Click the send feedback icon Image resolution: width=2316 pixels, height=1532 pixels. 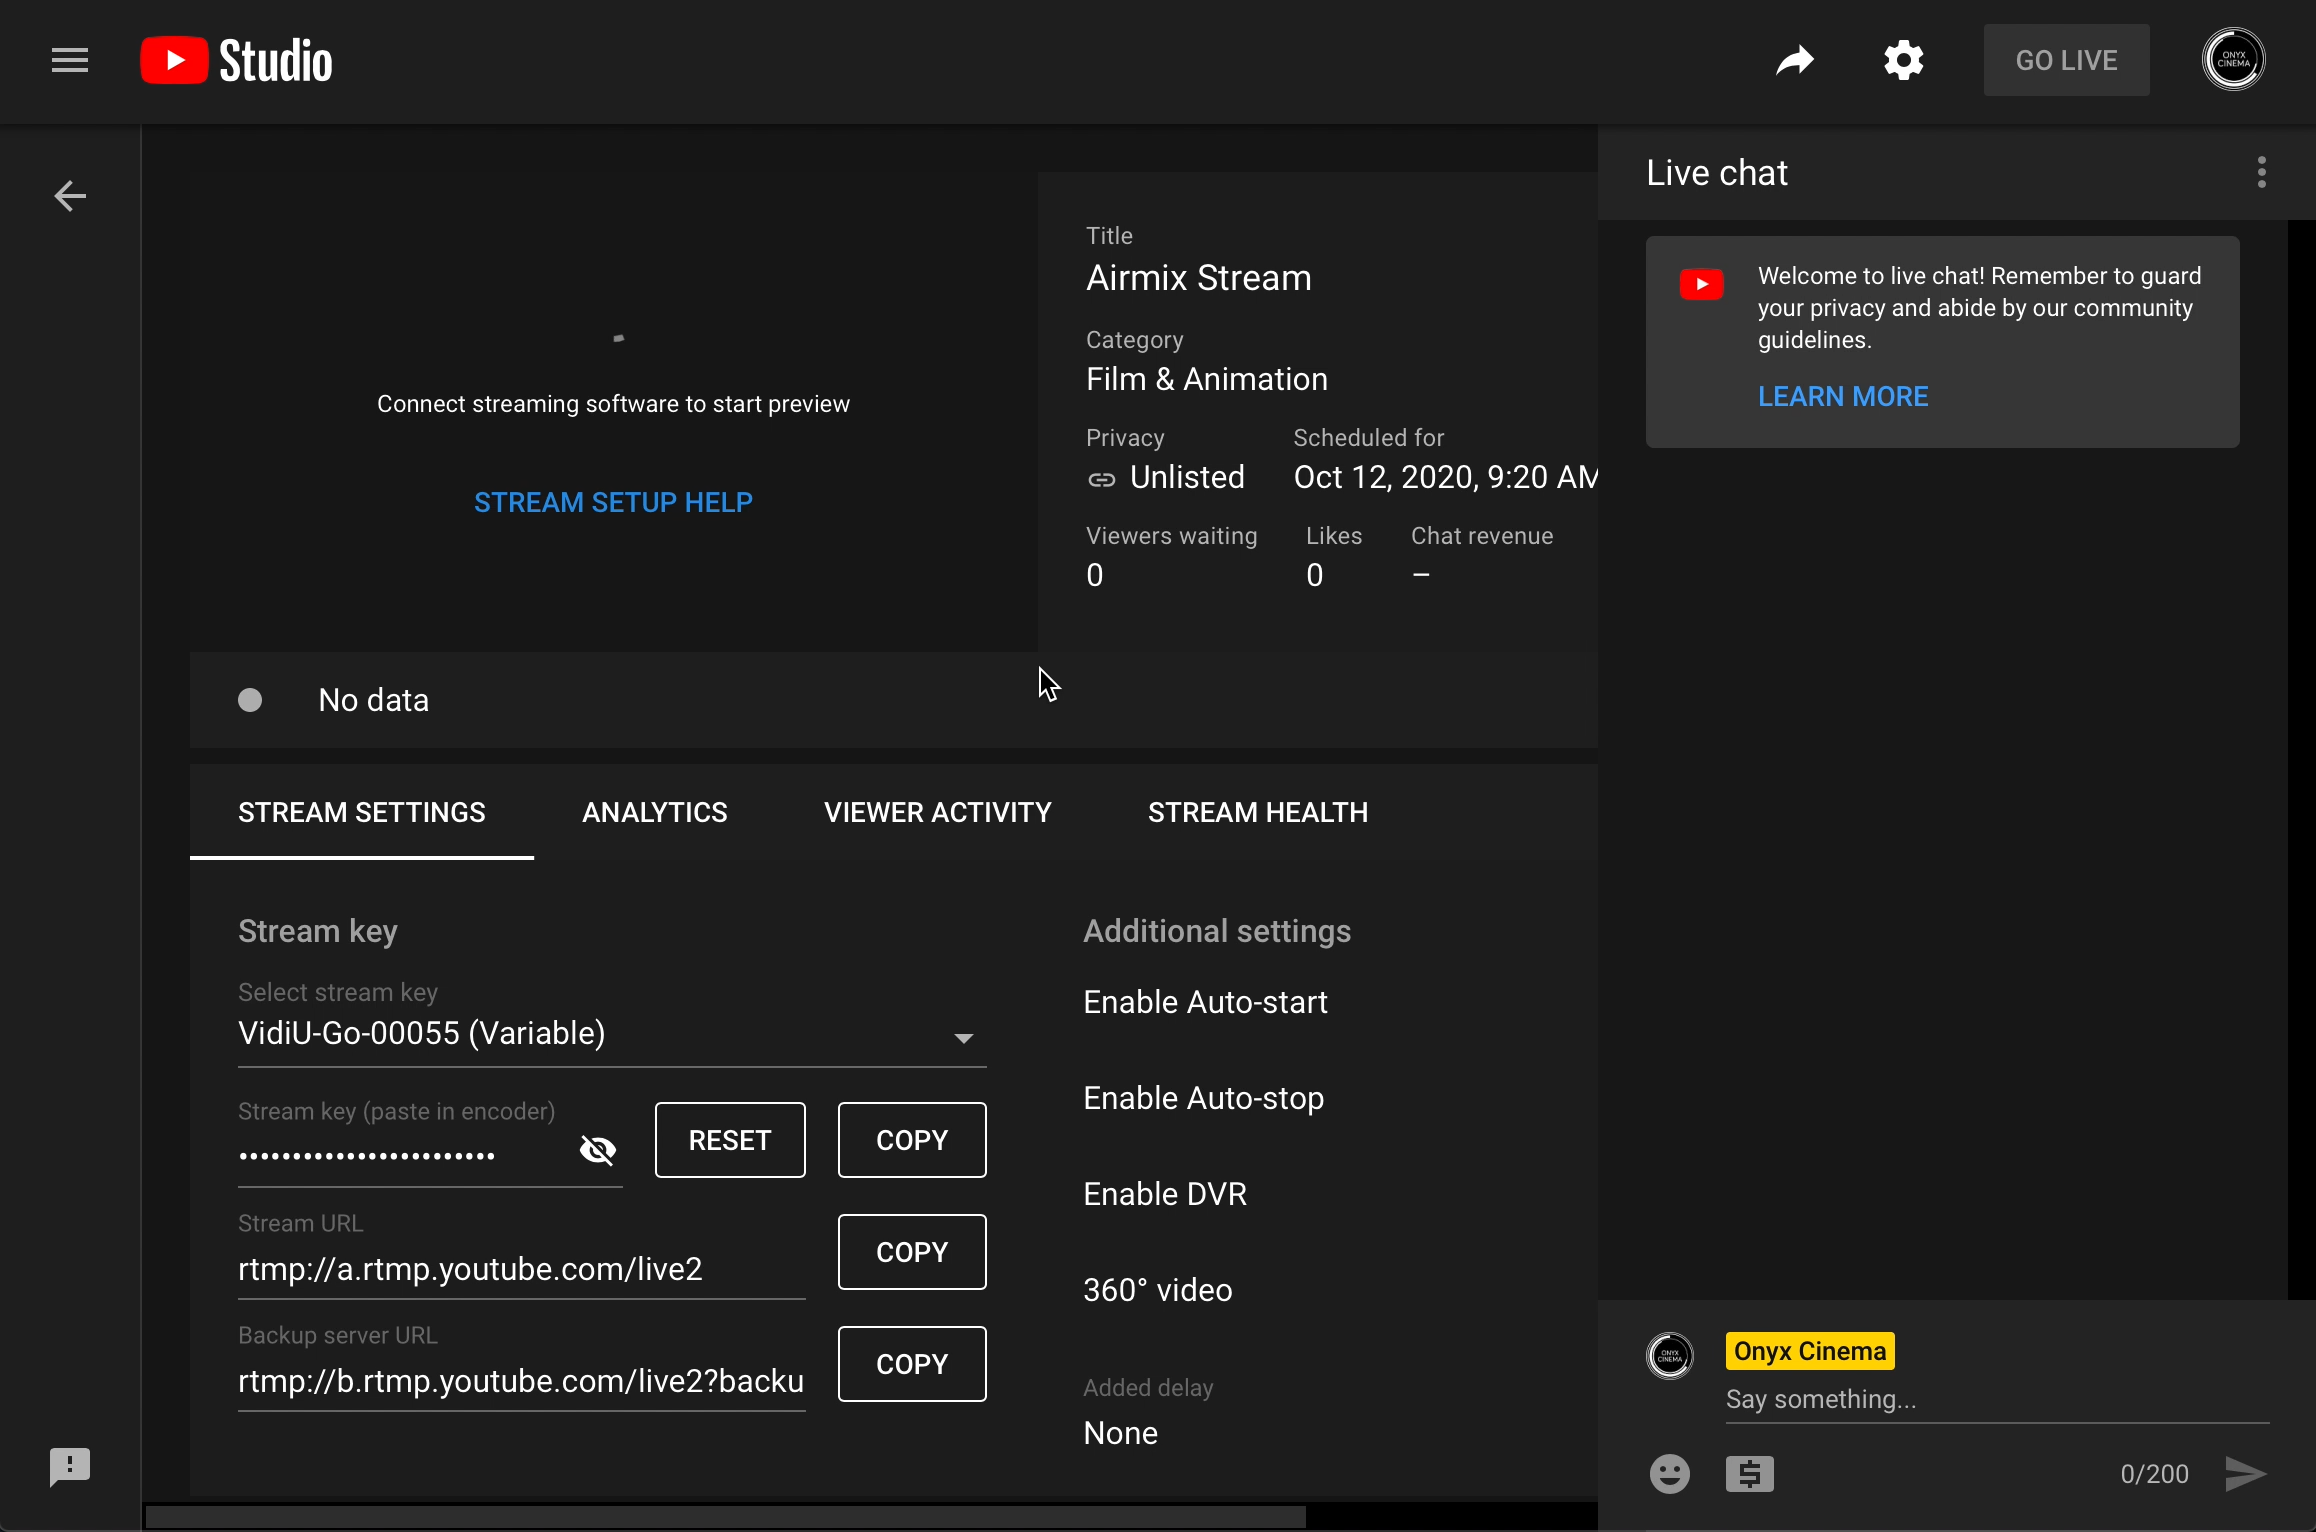(x=70, y=1467)
